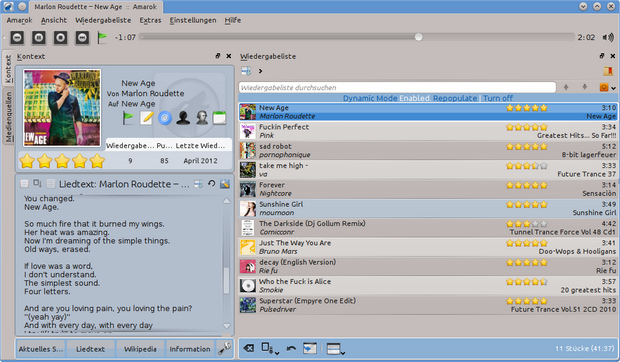Viewport: 620px width, 362px height.
Task: Select the sad robot track
Action: coord(428,151)
